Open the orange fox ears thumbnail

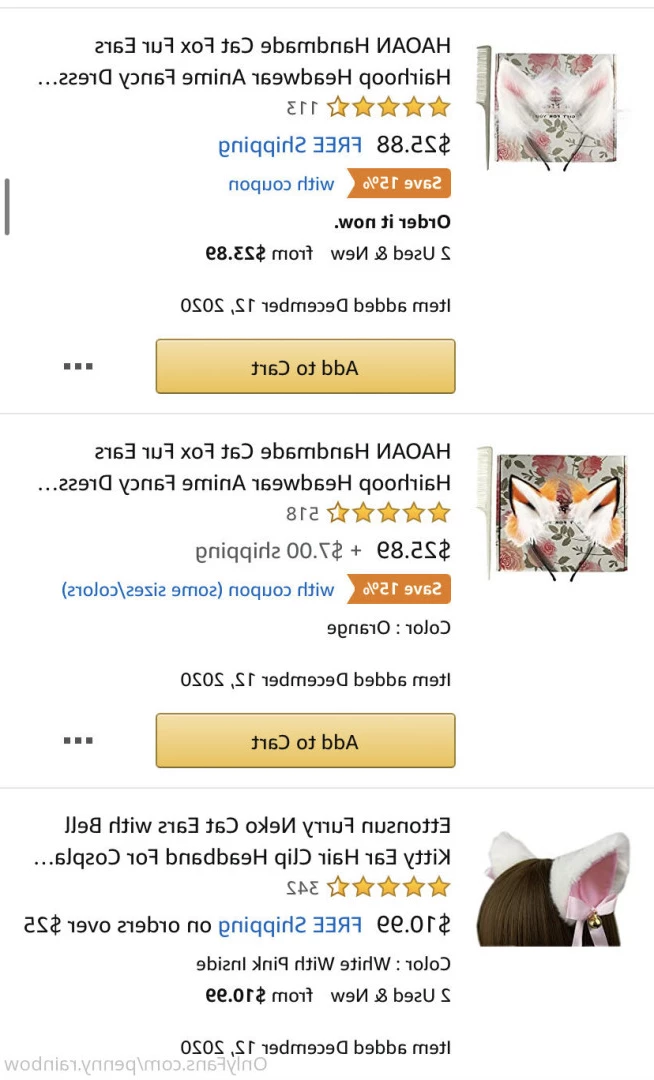pyautogui.click(x=556, y=513)
